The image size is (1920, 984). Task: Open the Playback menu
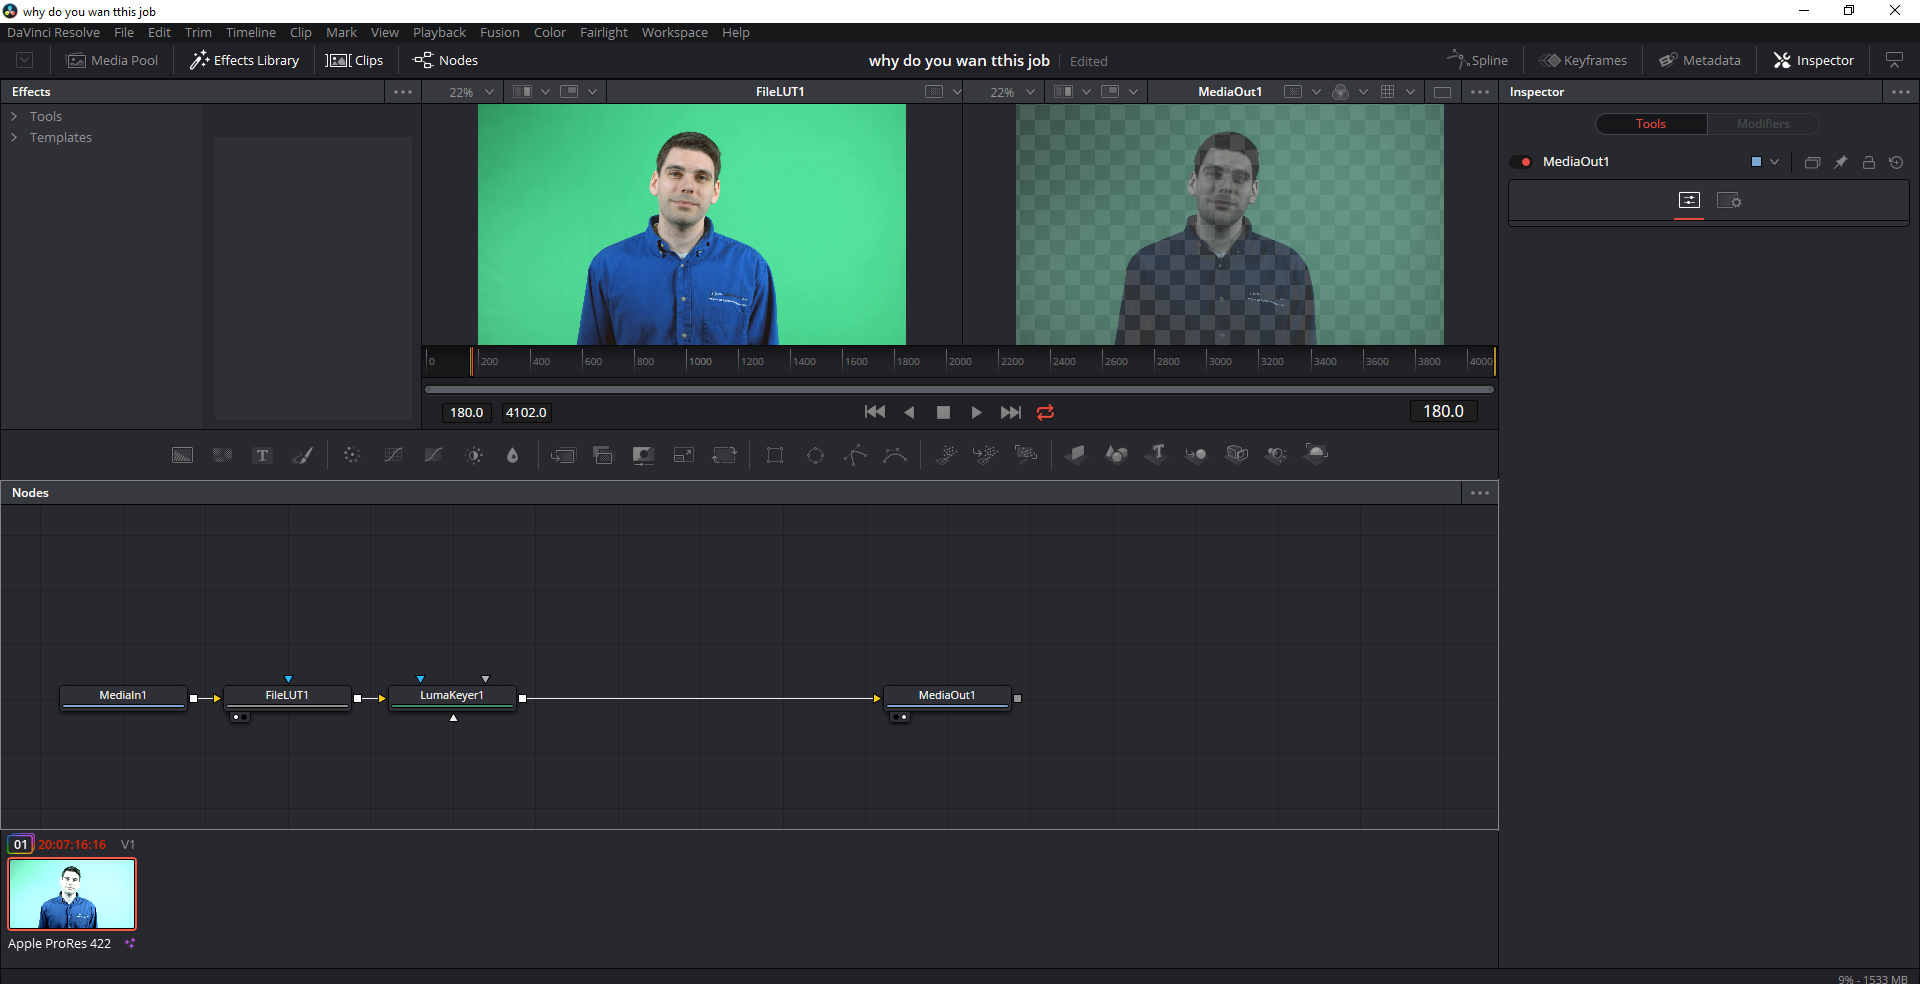[440, 33]
